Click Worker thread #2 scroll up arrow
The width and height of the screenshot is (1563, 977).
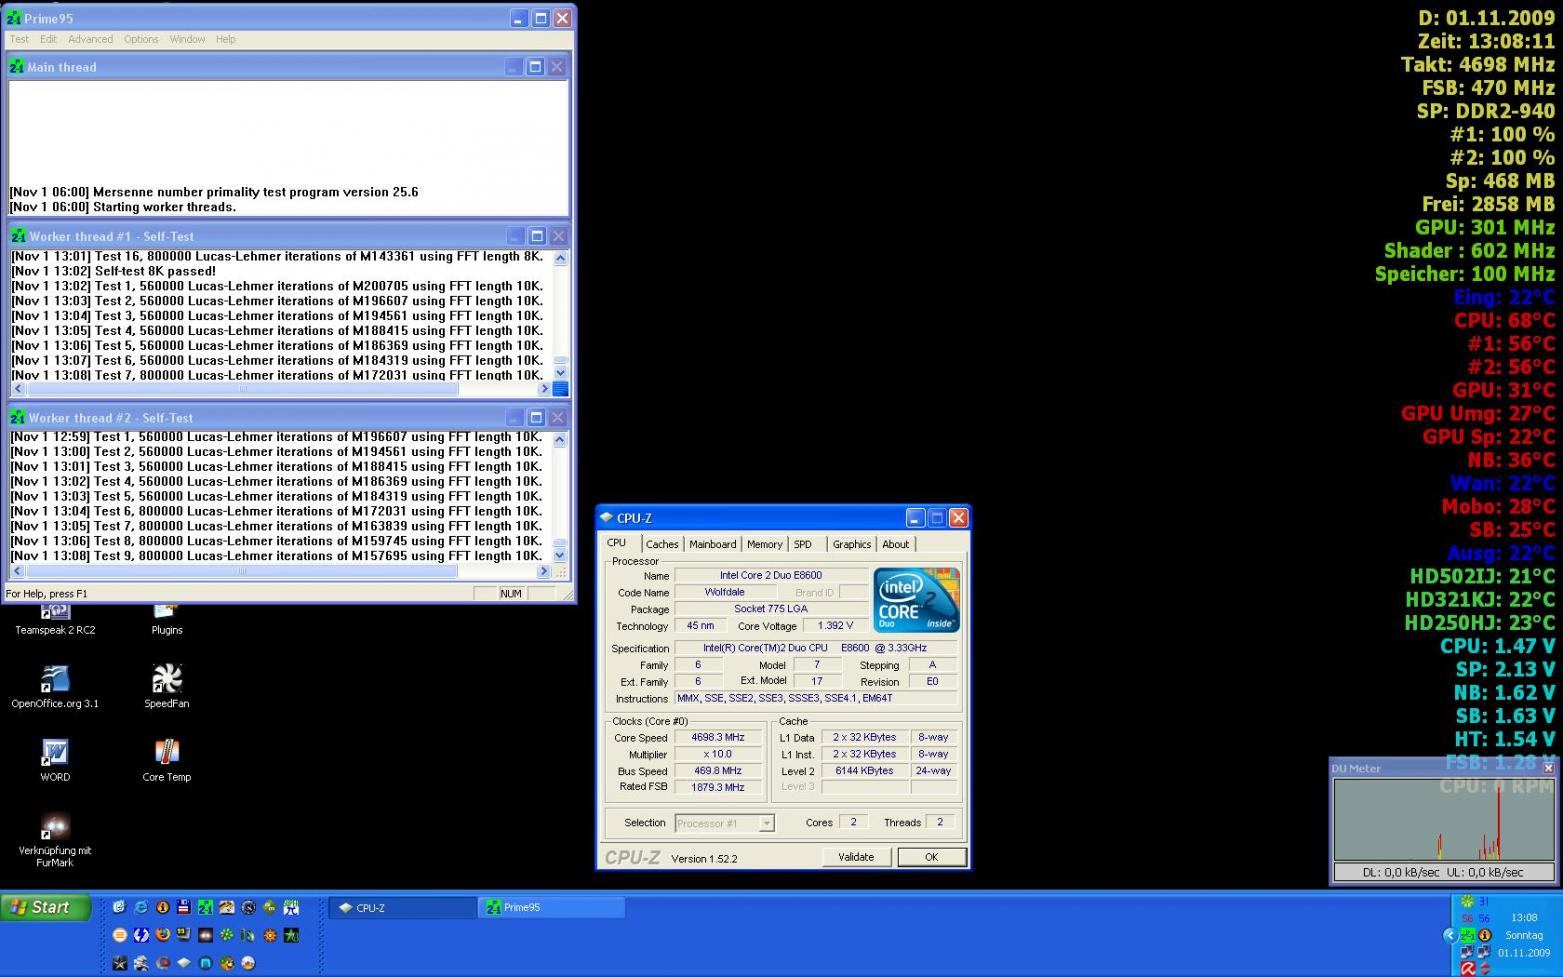(559, 440)
